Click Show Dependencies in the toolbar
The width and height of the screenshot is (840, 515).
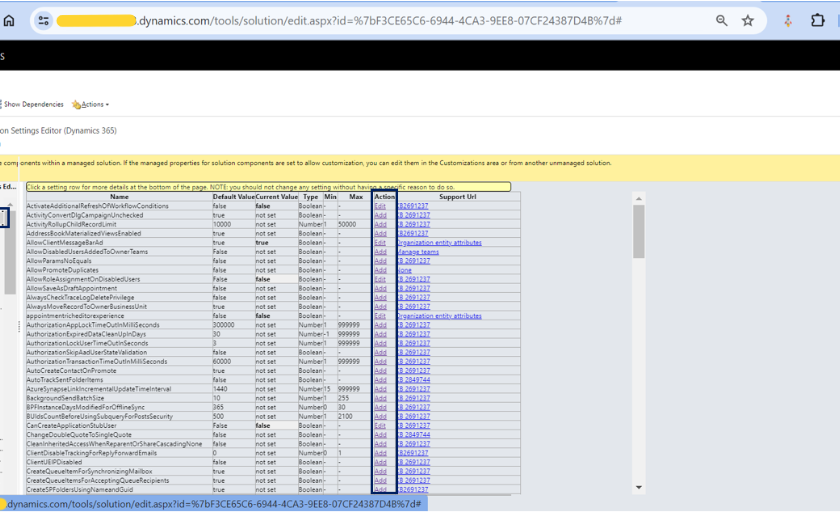[33, 104]
